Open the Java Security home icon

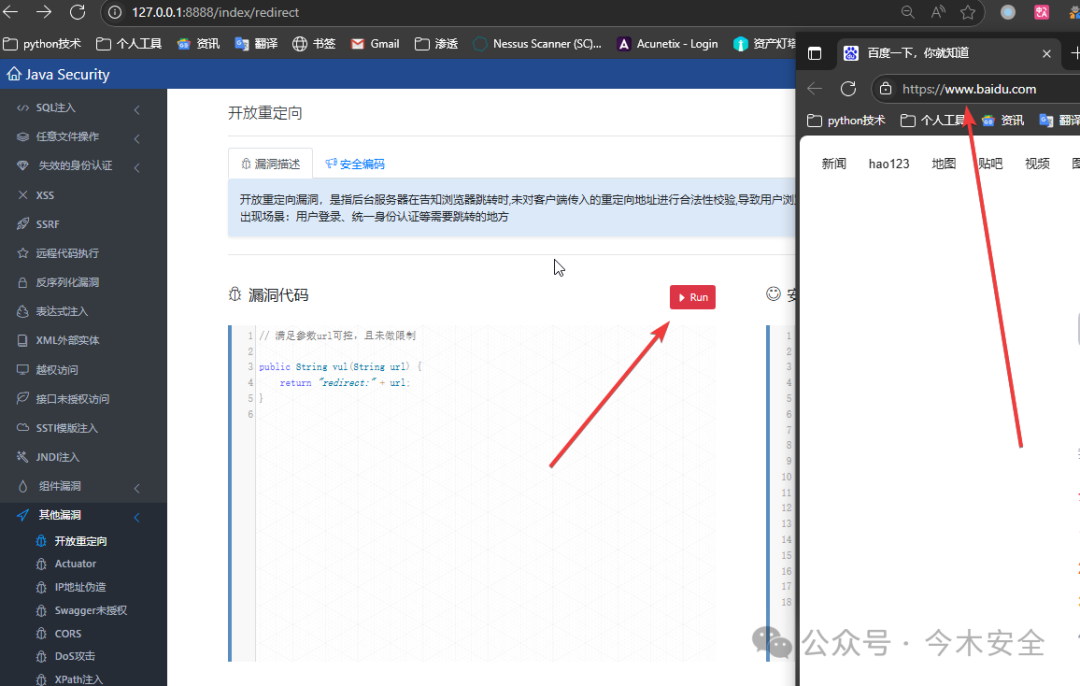pos(14,74)
